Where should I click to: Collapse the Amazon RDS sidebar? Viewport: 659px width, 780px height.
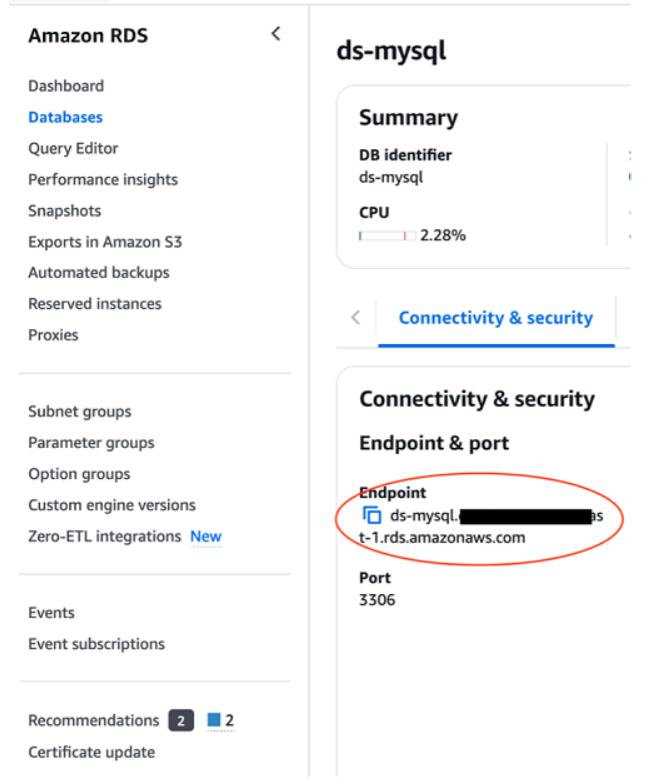tap(276, 34)
